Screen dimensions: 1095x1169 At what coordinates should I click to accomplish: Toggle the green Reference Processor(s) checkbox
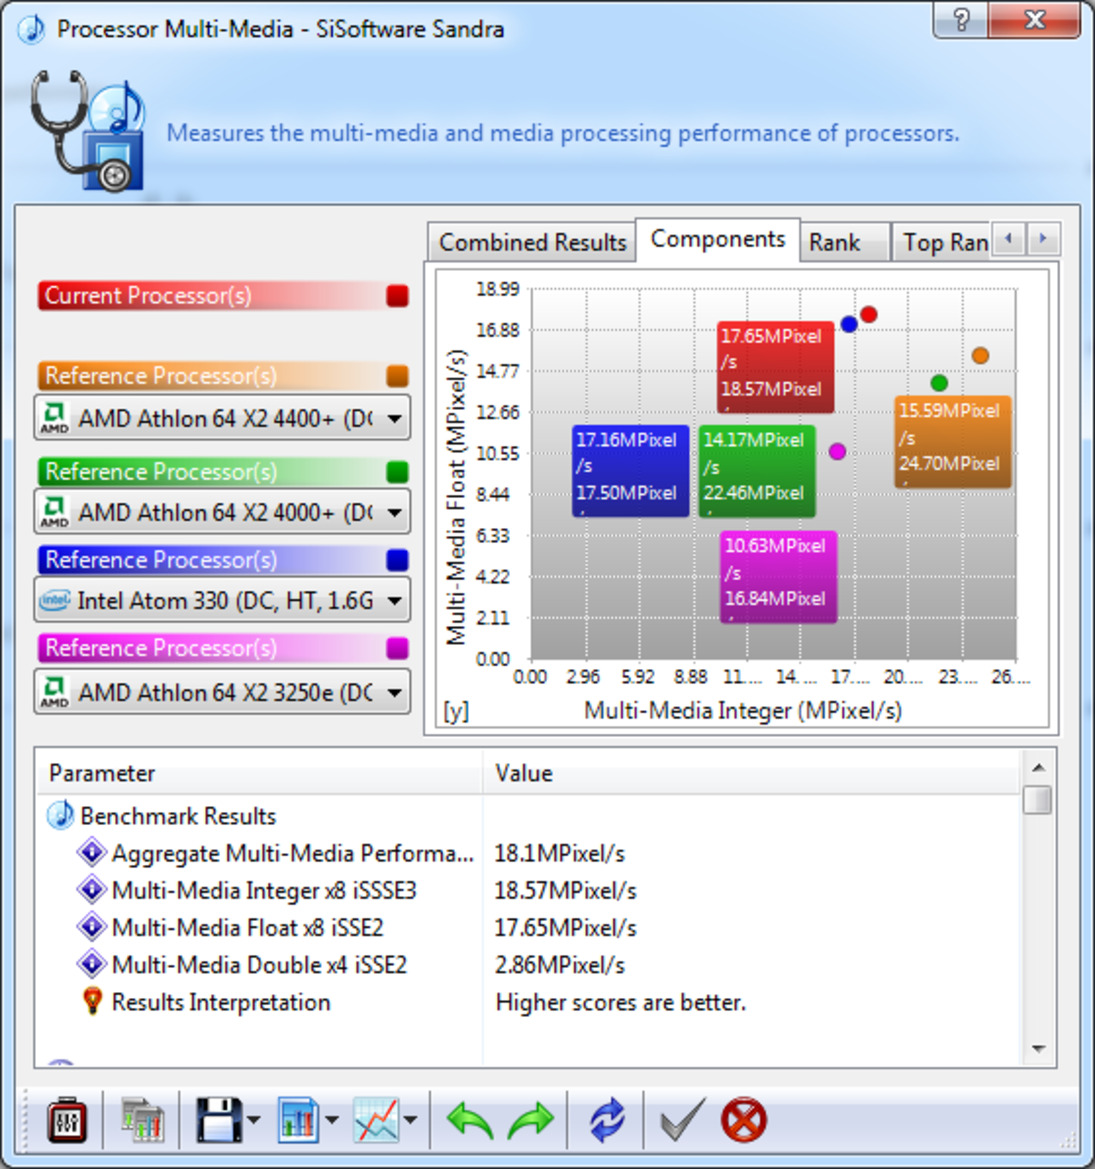pos(397,472)
